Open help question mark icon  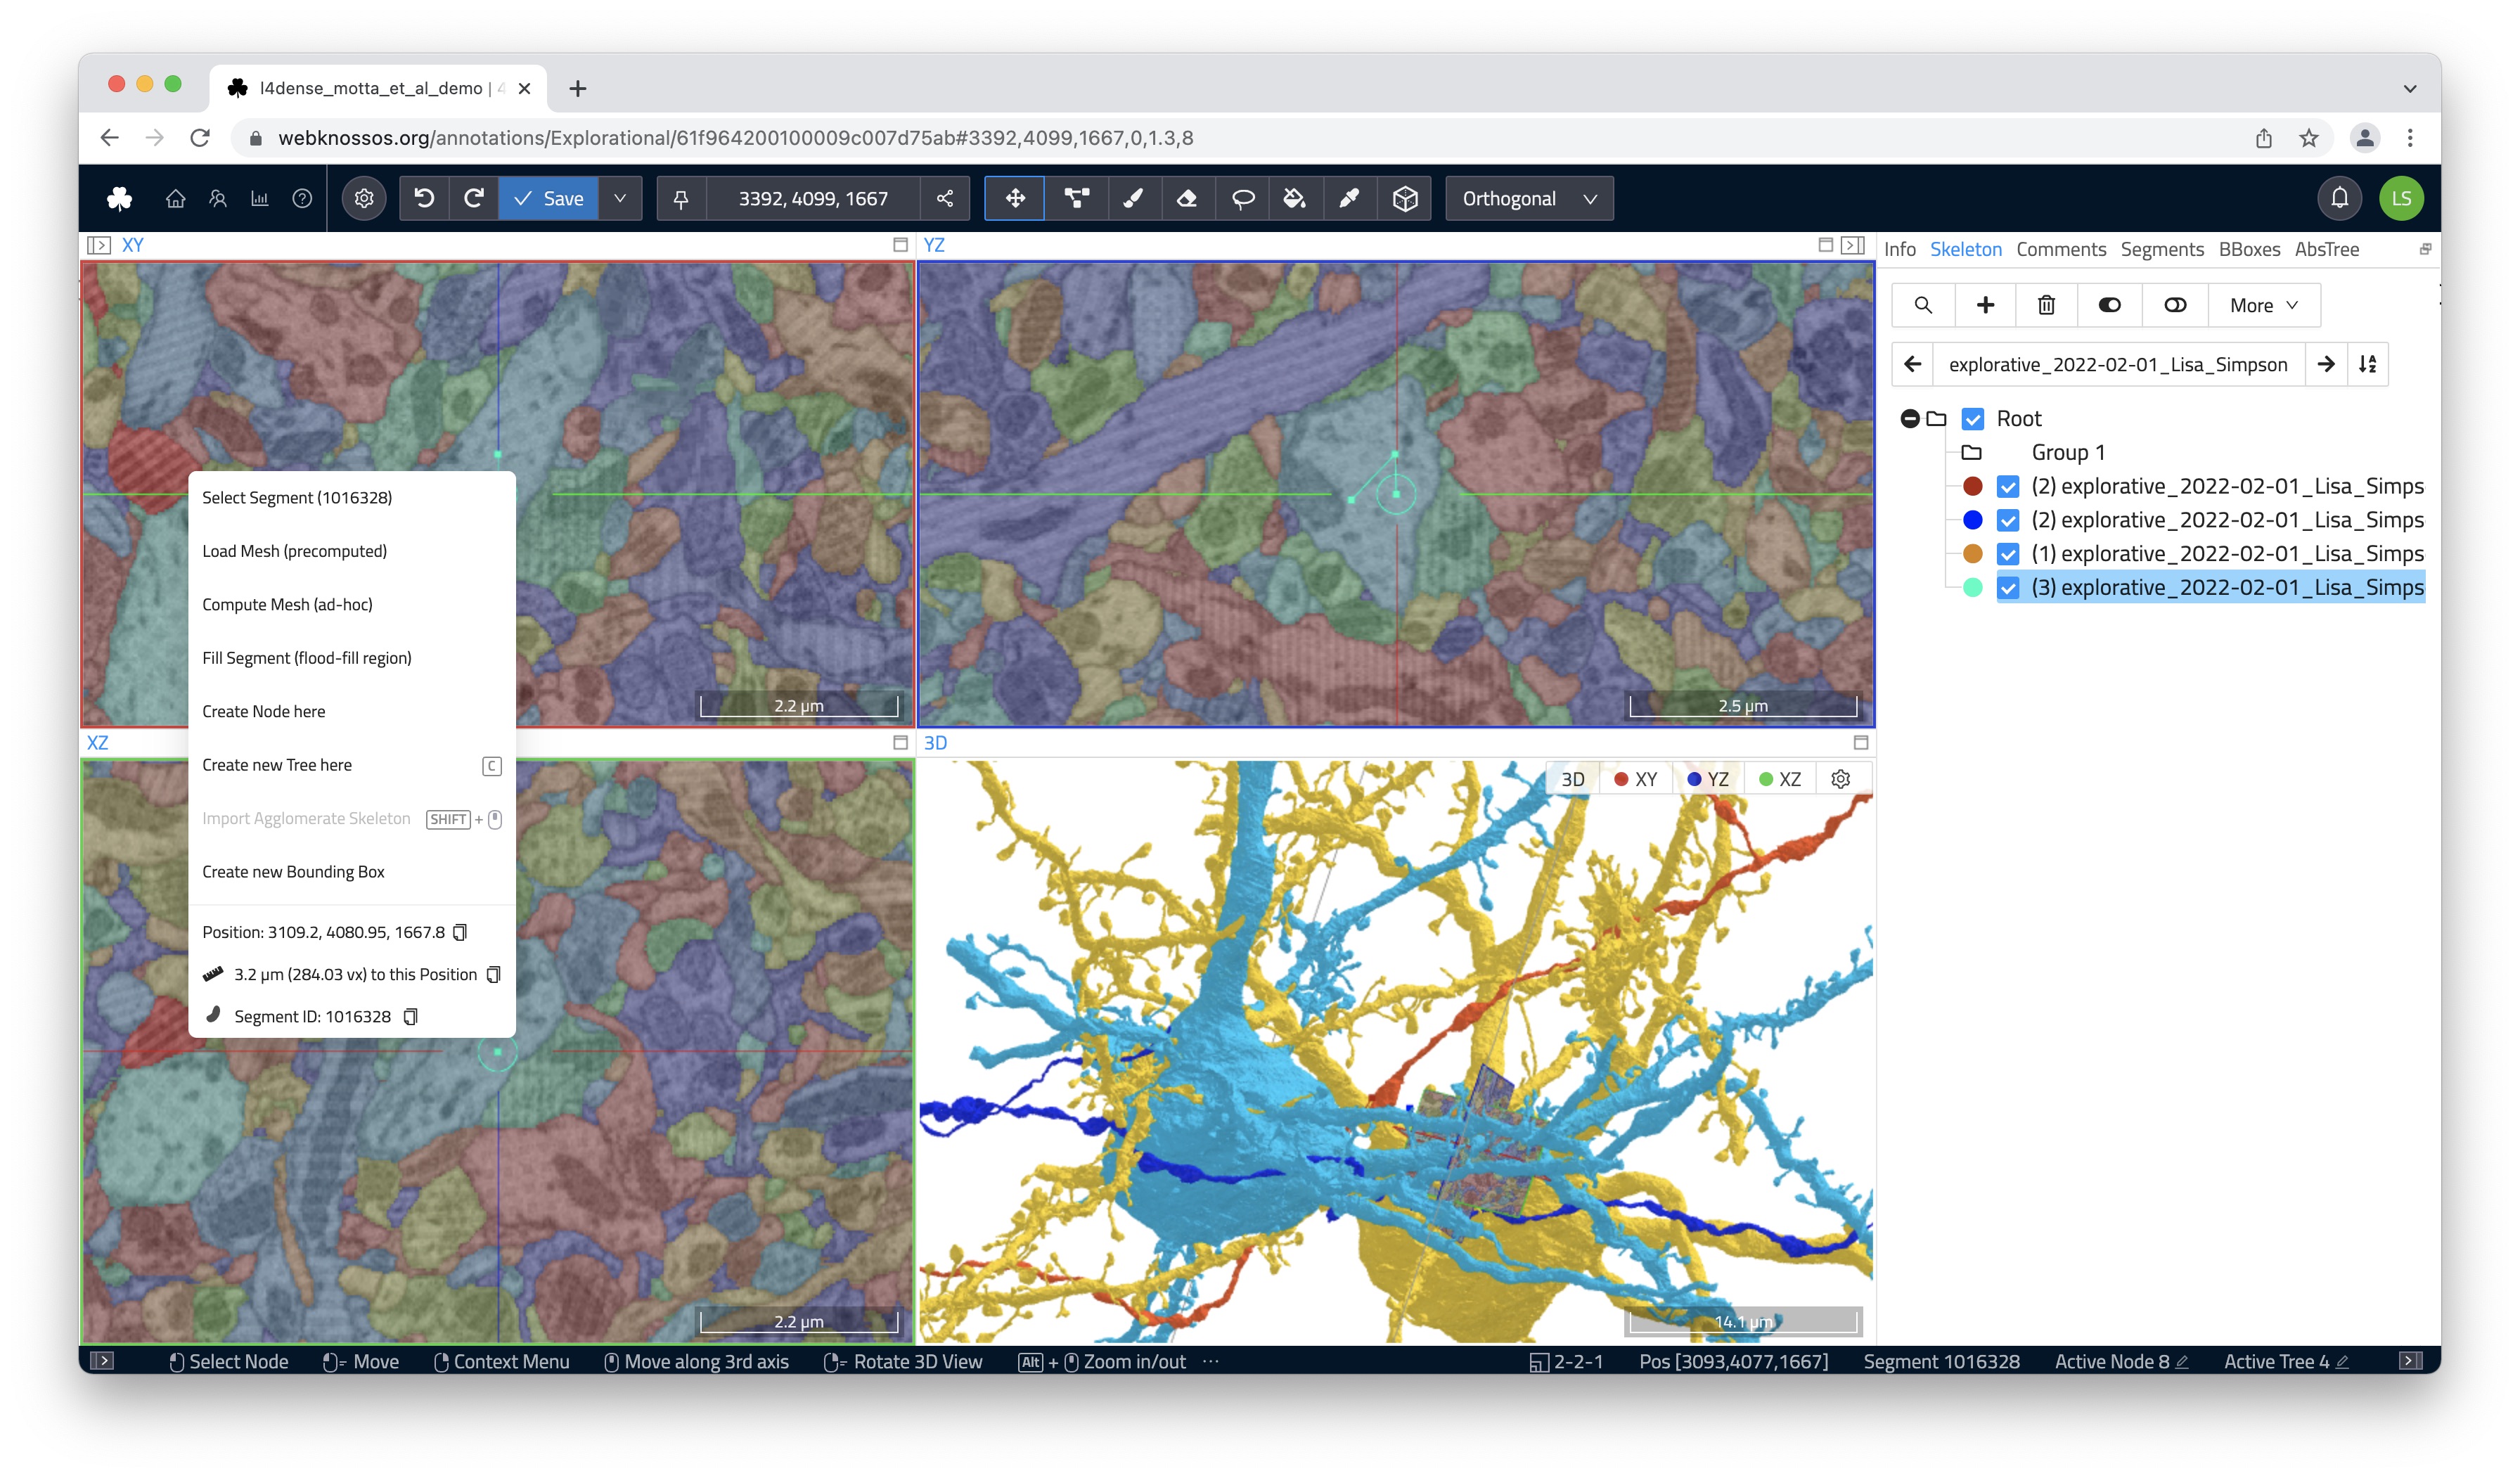[302, 198]
